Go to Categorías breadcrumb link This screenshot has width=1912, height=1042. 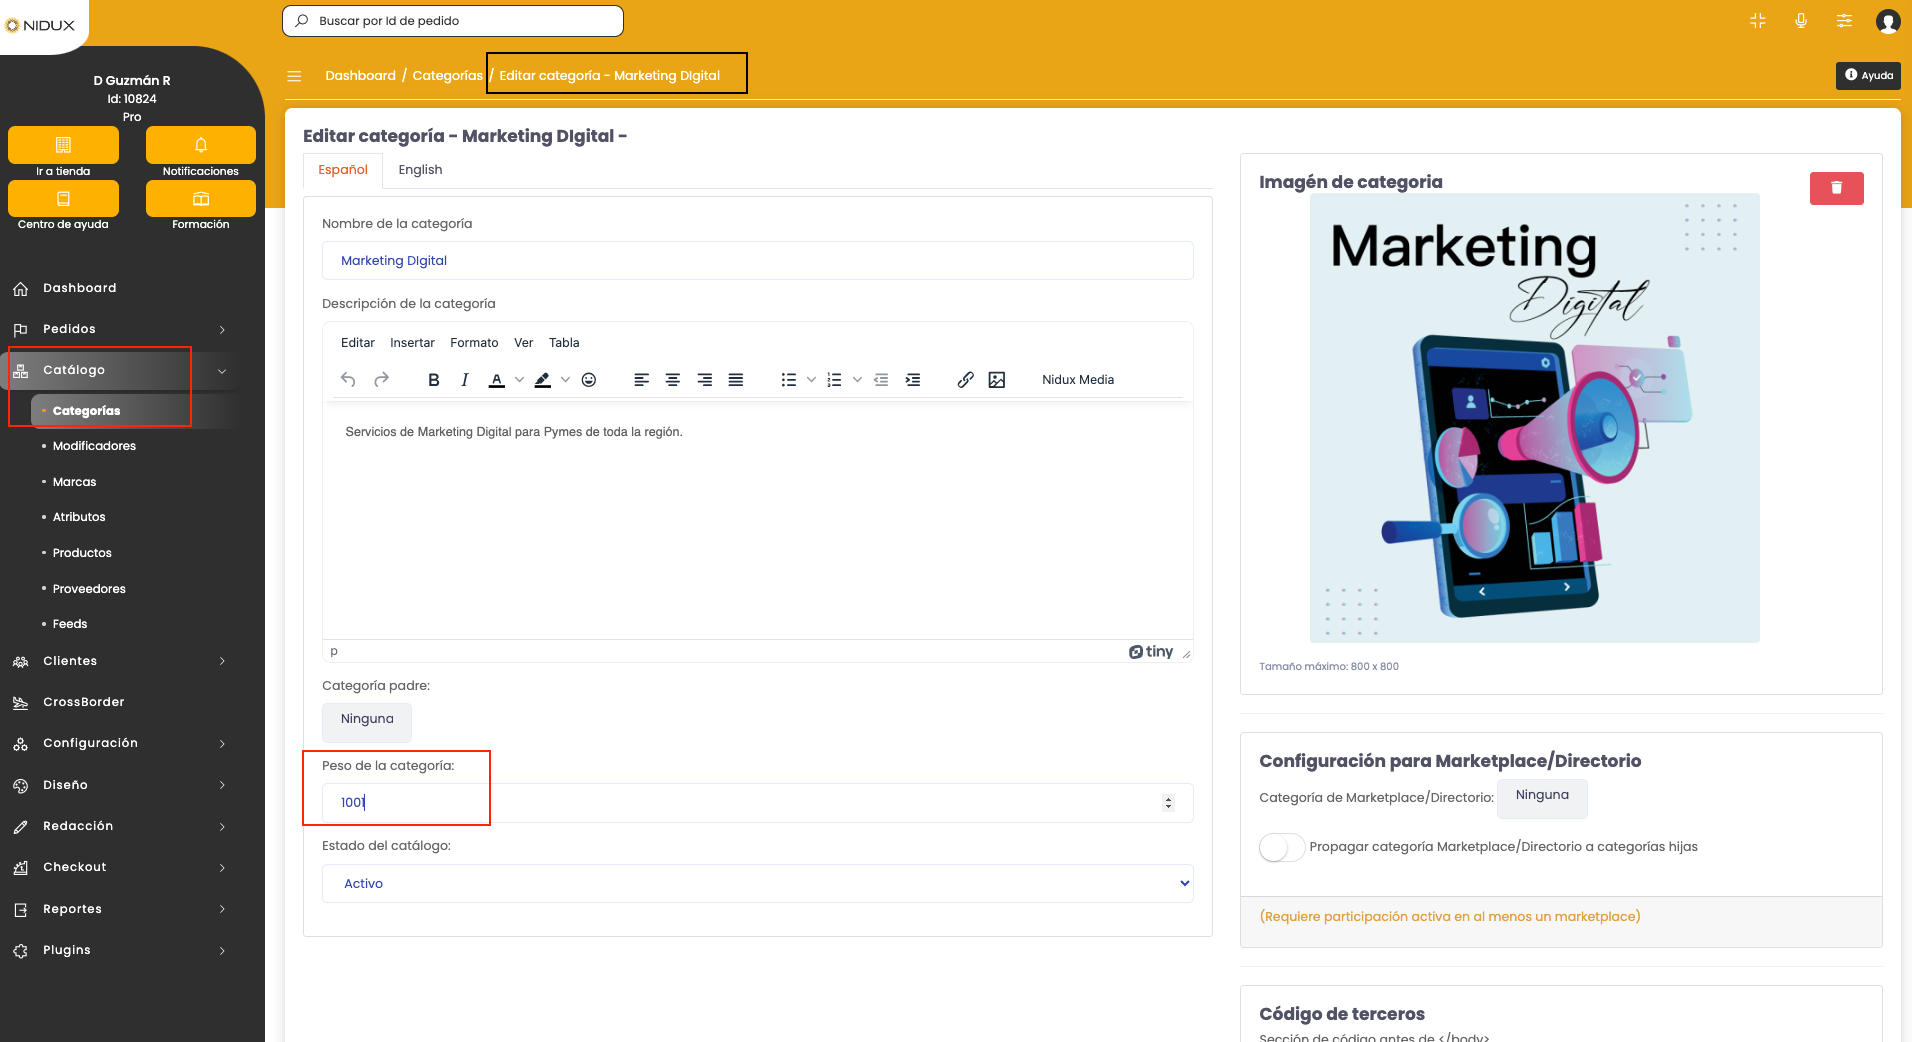point(447,76)
